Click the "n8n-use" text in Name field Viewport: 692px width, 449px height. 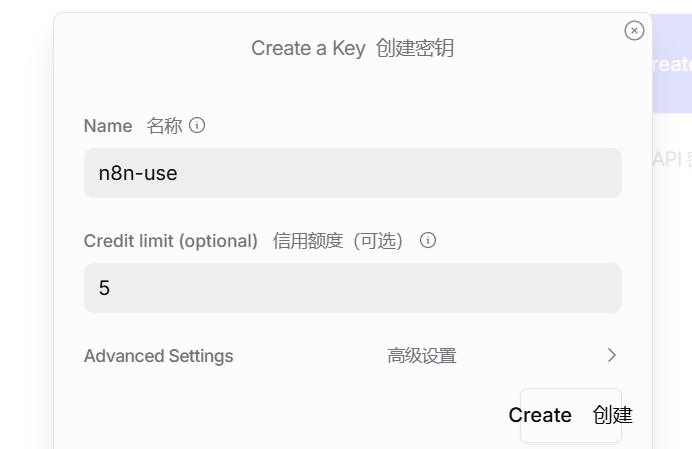coord(138,173)
